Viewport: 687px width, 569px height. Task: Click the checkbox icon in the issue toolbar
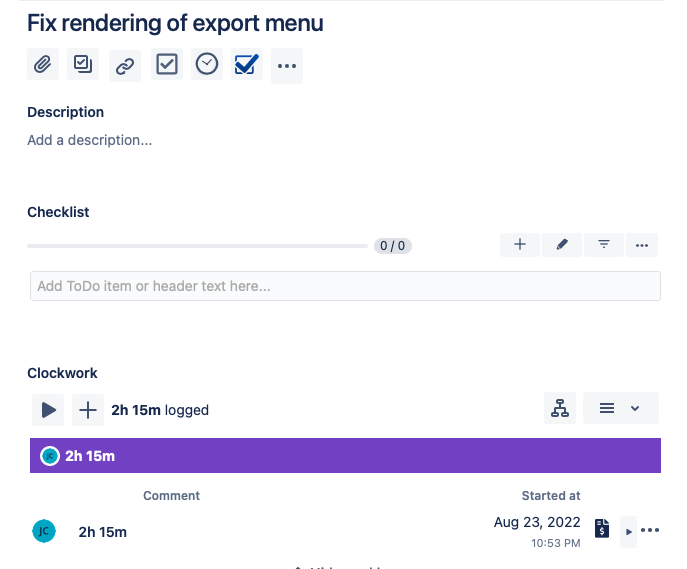tap(166, 66)
